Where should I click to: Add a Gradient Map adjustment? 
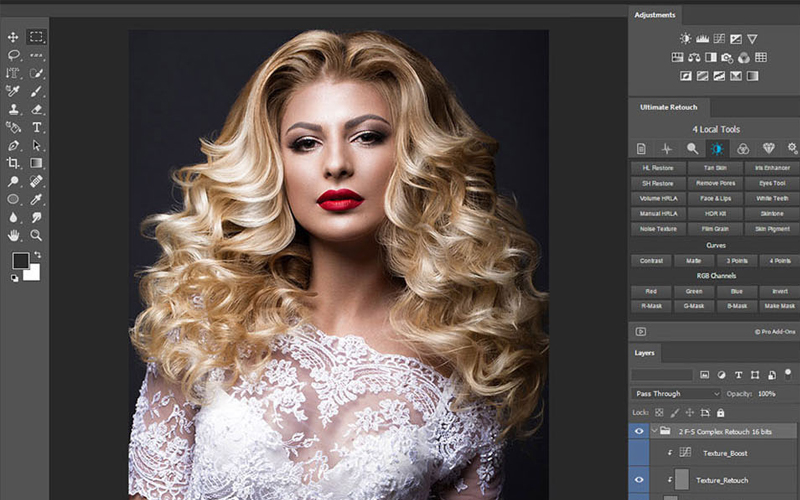pos(753,76)
